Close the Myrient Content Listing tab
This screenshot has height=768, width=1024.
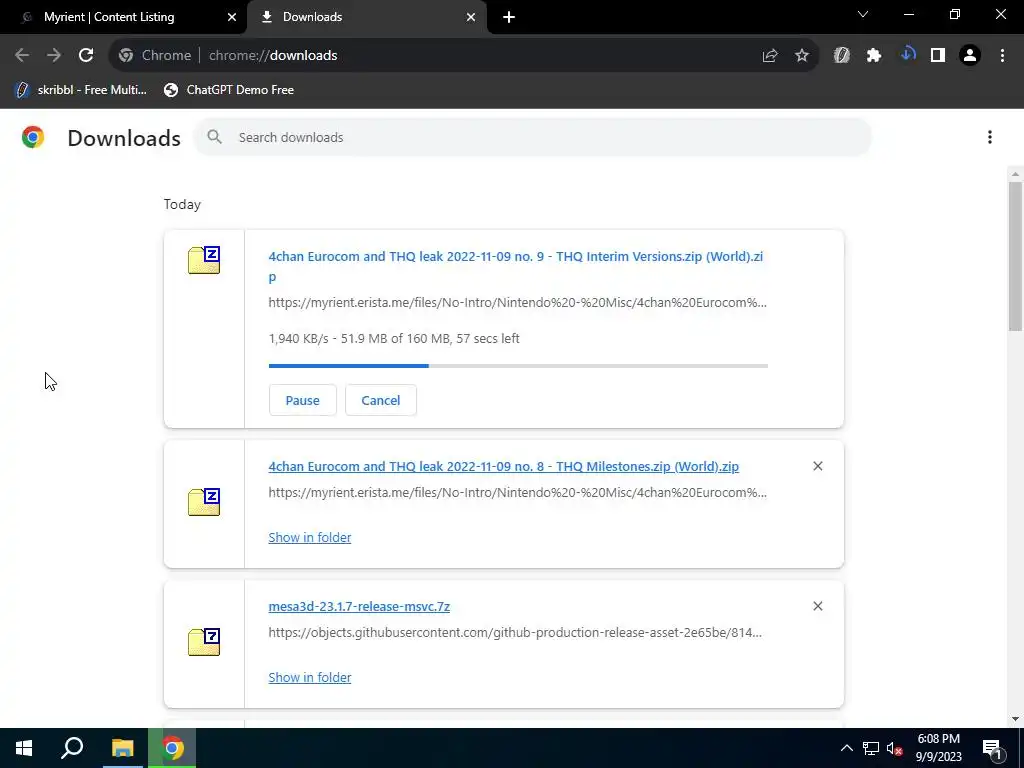[x=231, y=17]
